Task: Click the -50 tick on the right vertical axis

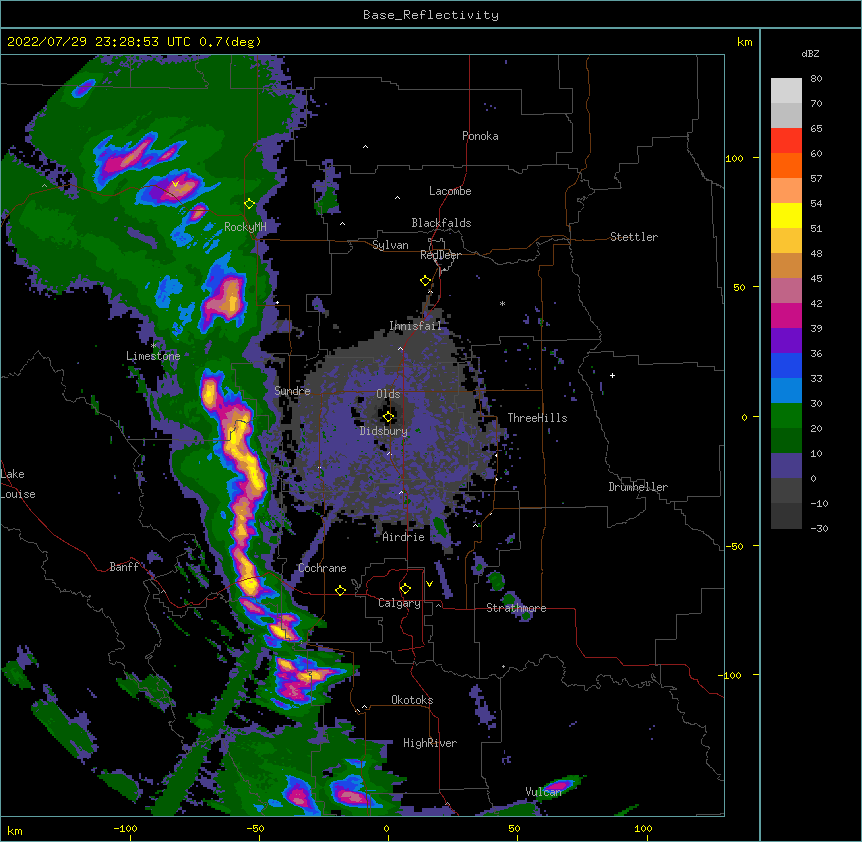Action: coord(734,546)
